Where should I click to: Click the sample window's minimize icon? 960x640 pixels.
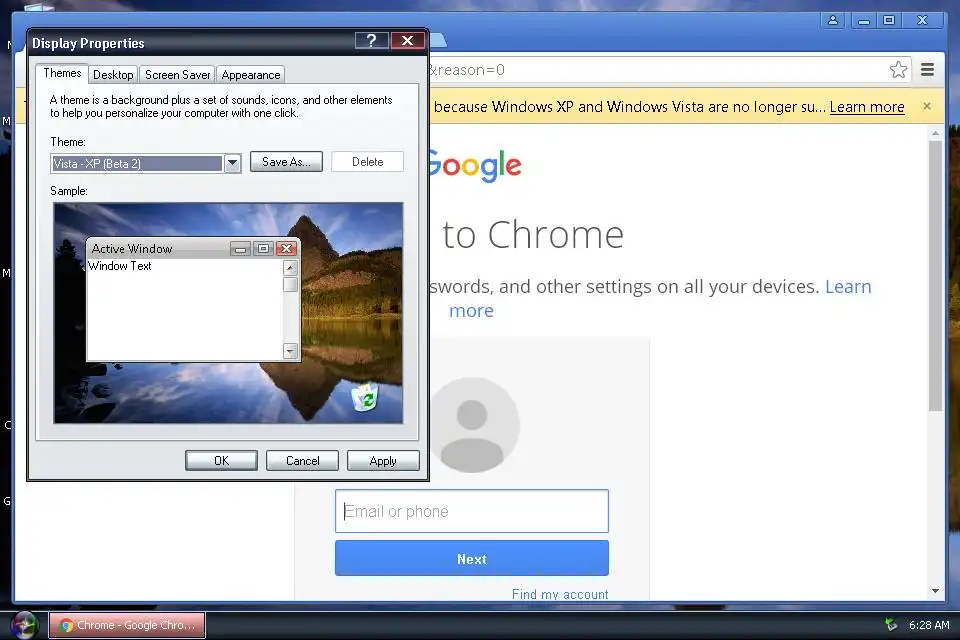click(x=241, y=248)
